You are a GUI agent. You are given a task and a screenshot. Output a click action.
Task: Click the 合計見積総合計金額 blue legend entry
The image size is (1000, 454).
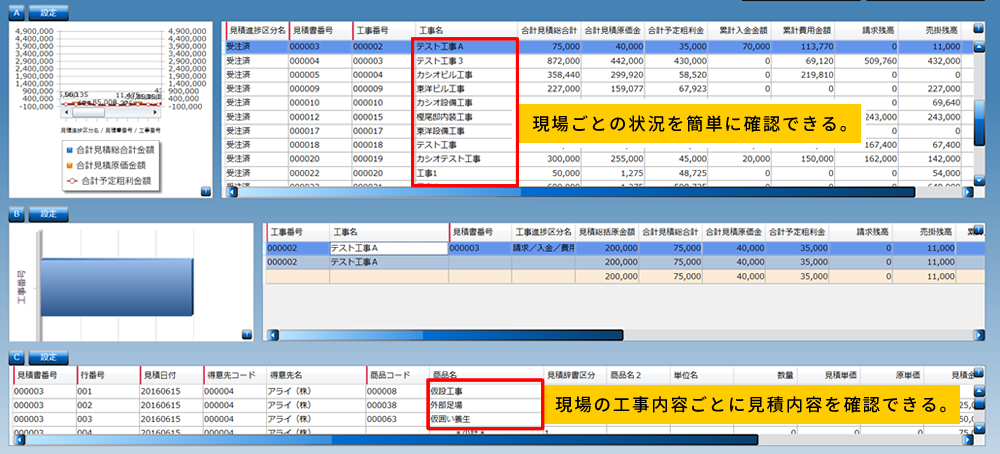click(x=114, y=150)
